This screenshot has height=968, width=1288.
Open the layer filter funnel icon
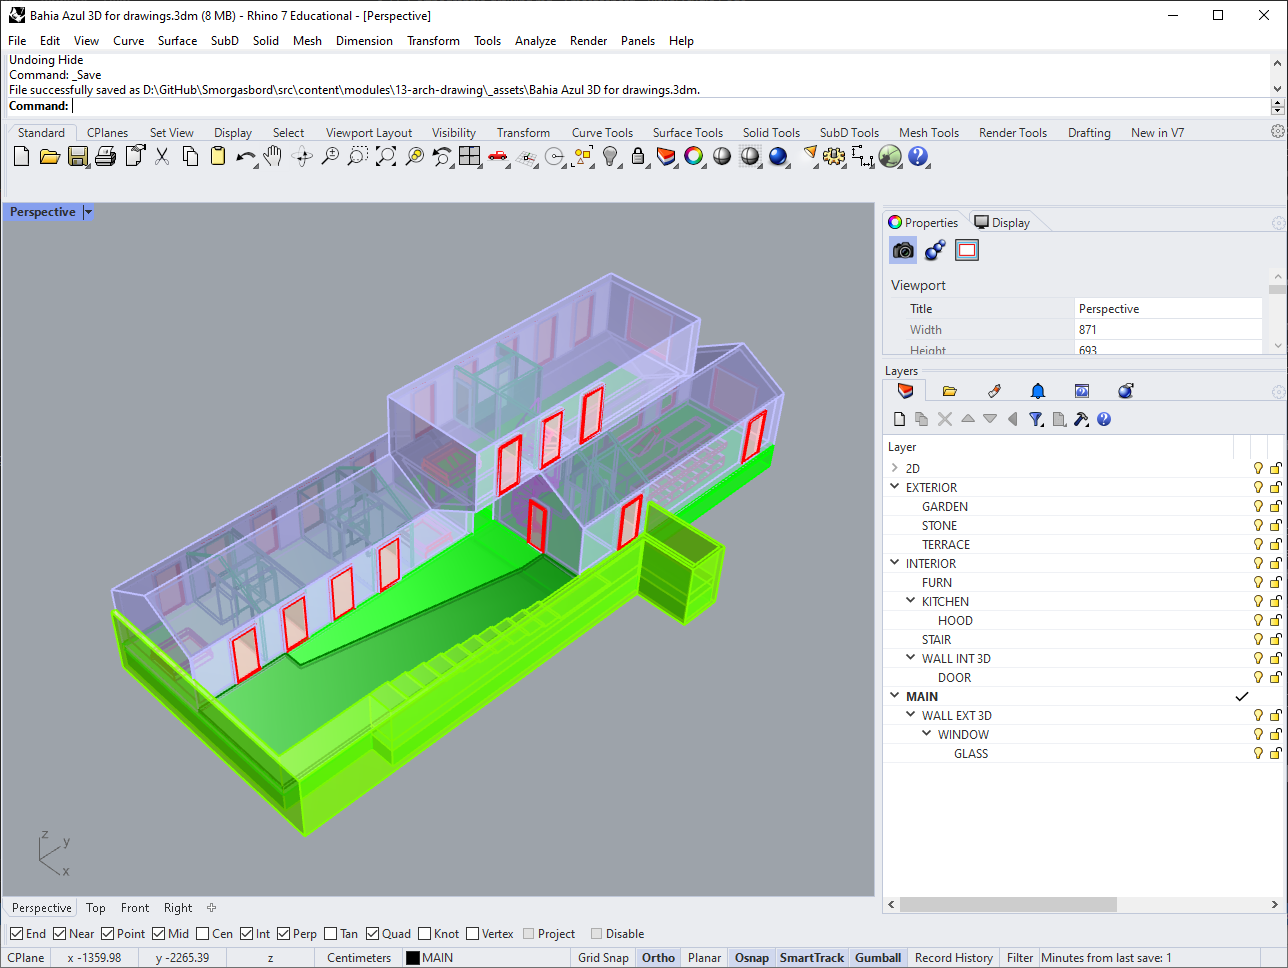tap(1036, 419)
